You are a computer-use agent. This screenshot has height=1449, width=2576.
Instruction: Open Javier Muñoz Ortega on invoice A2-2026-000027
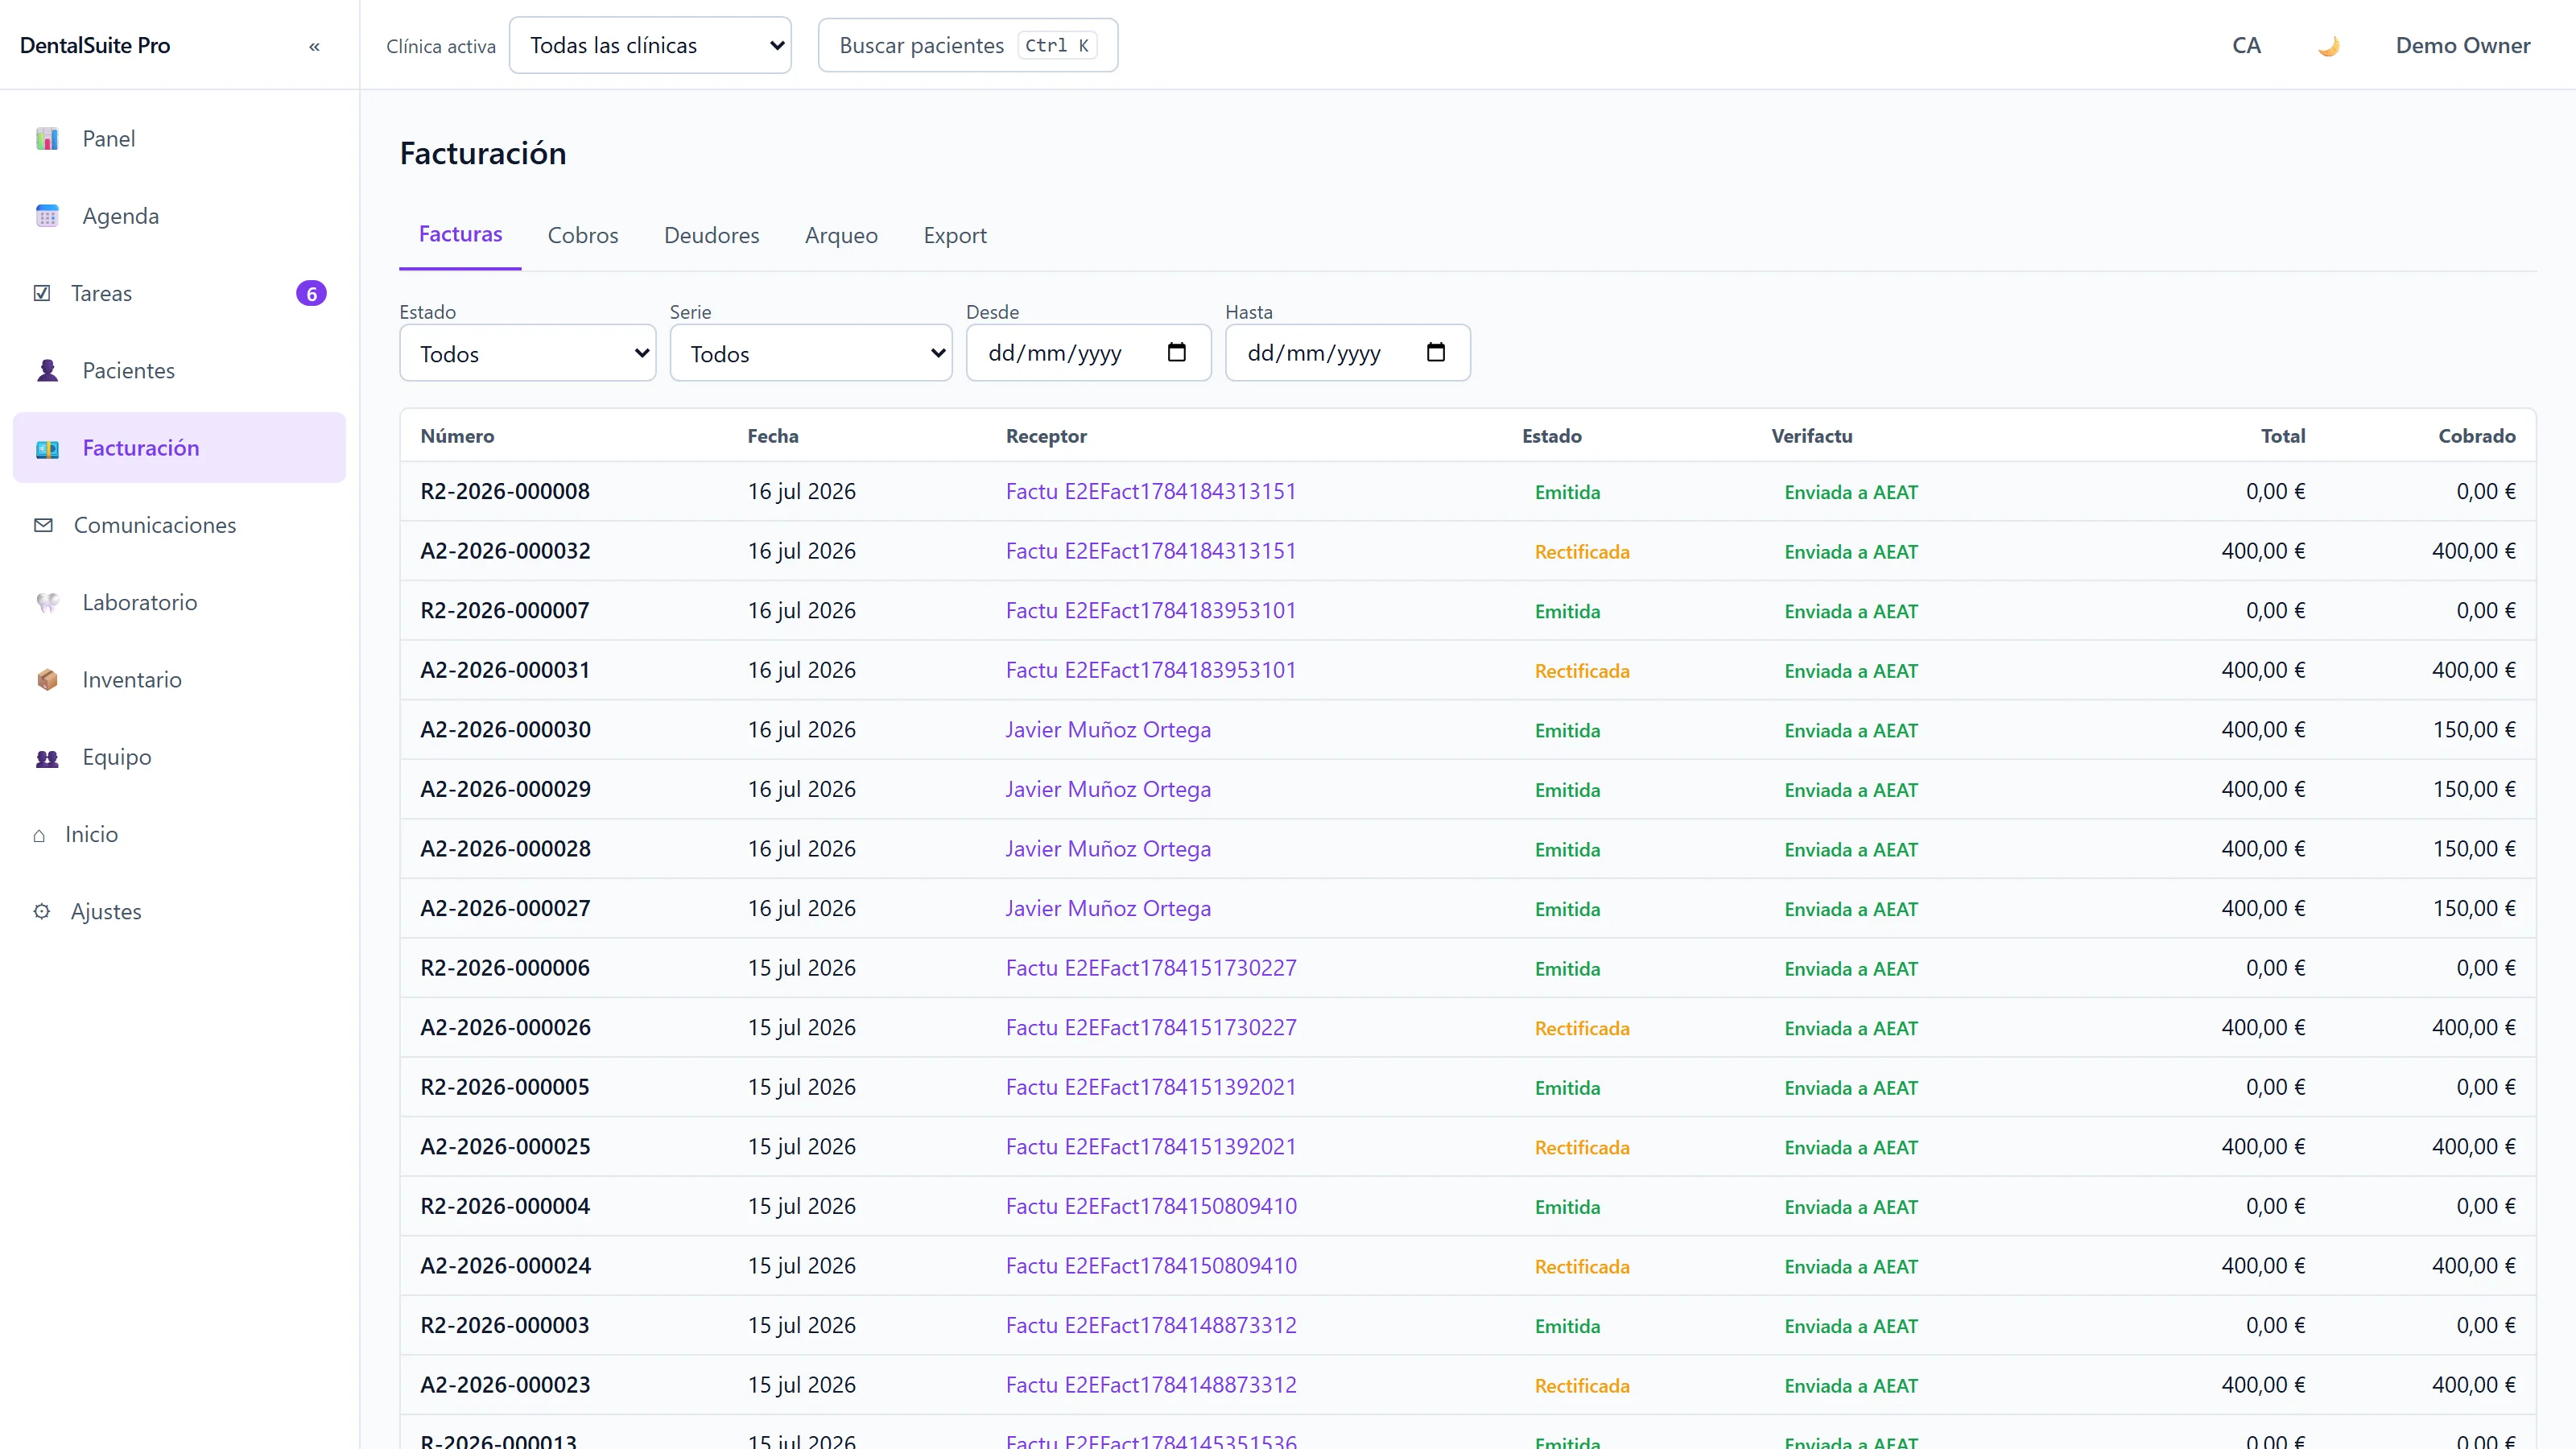(1107, 908)
